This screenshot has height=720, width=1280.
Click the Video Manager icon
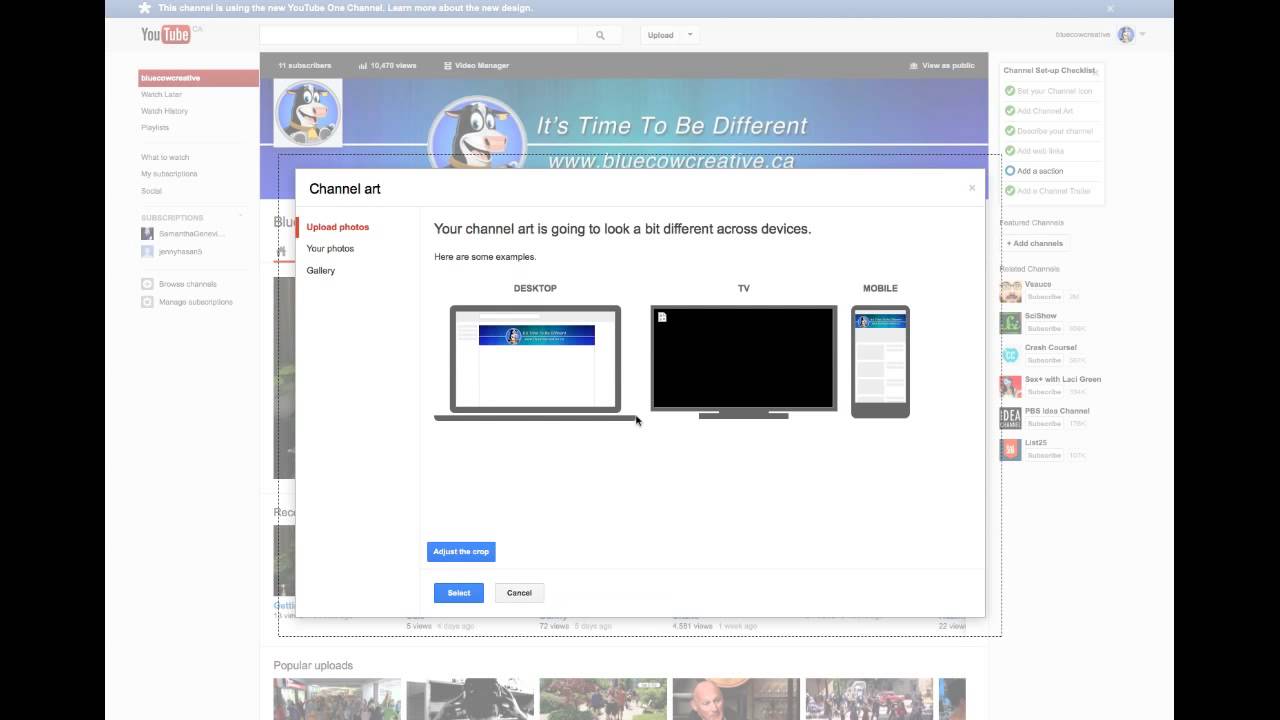448,65
